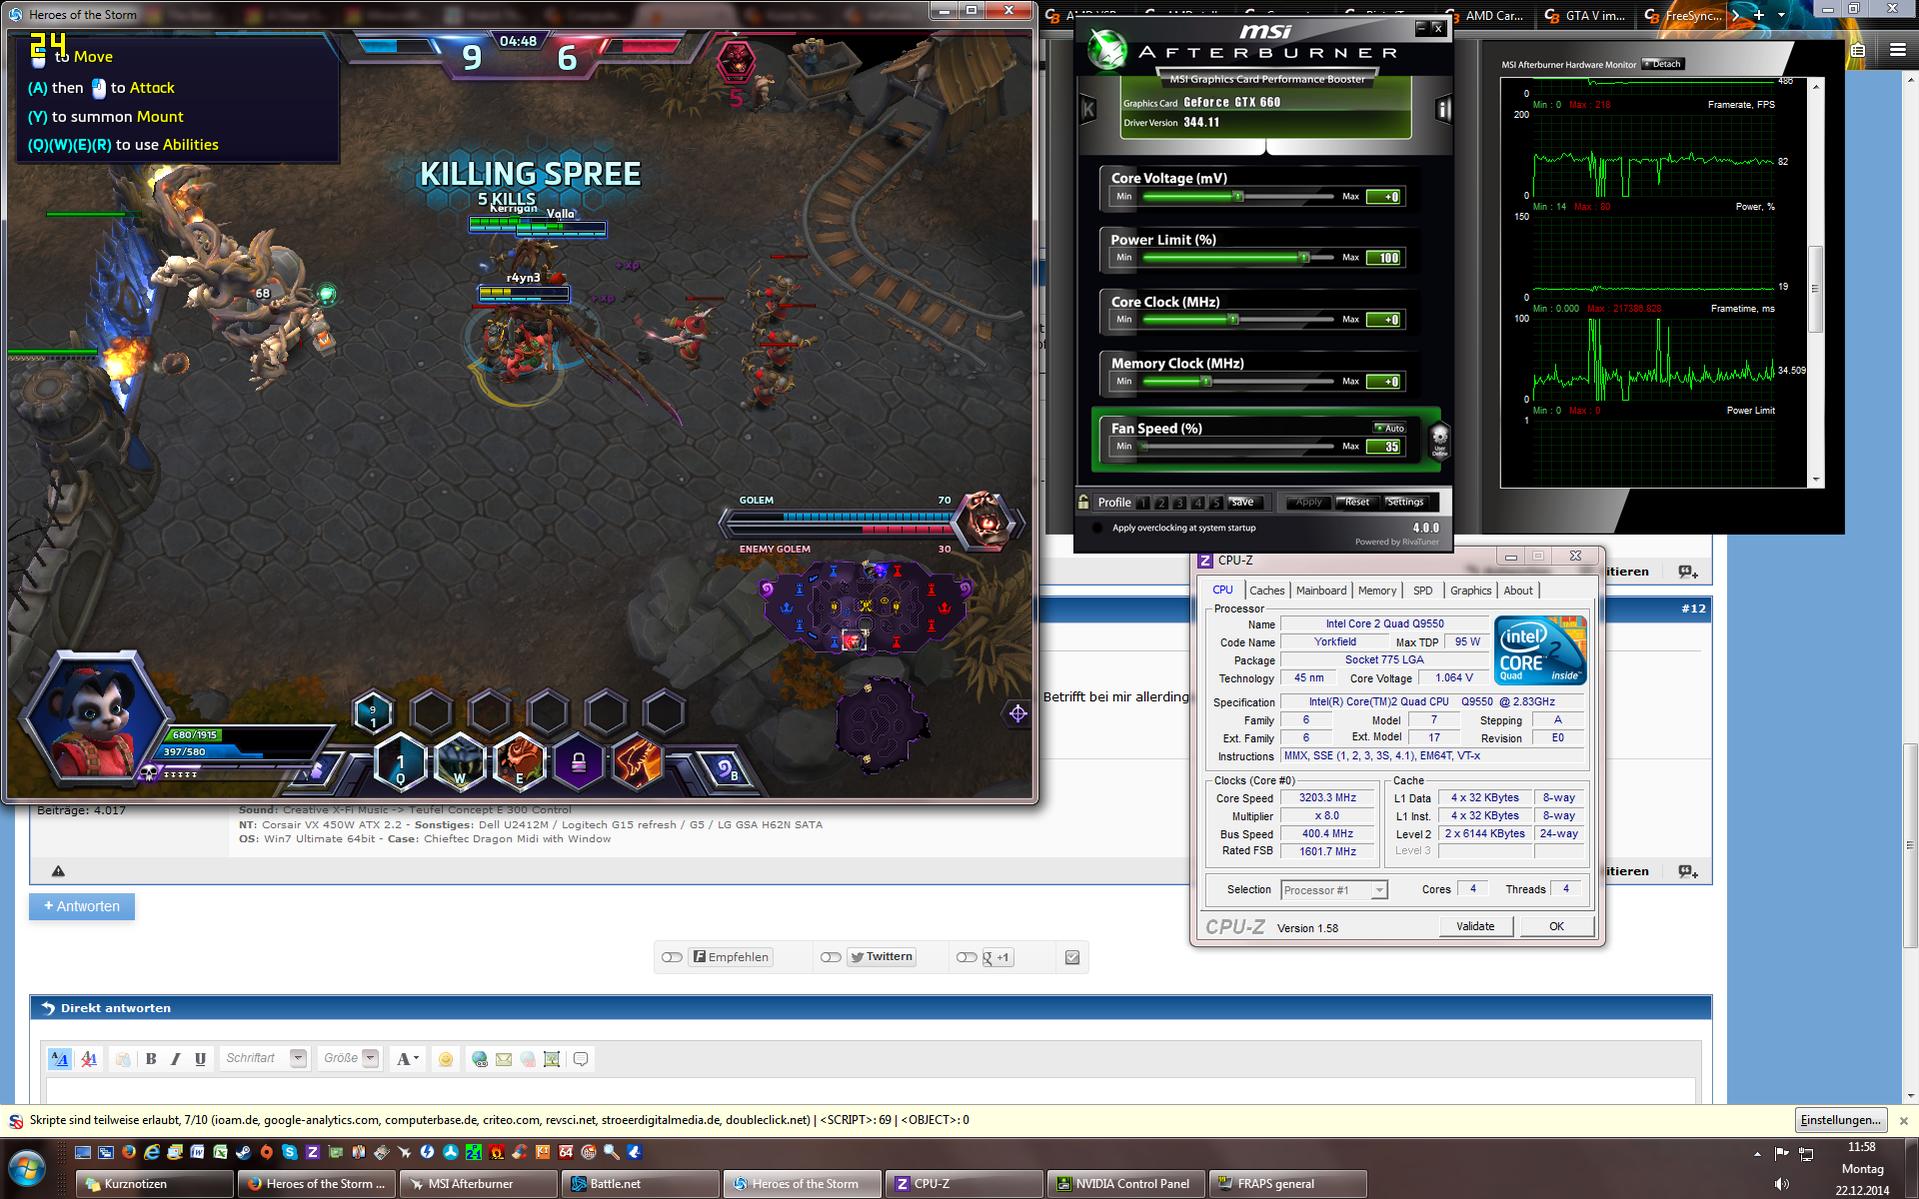Screen dimensions: 1919x1199
Task: Click Validate in CPU-Z
Action: pyautogui.click(x=1475, y=927)
